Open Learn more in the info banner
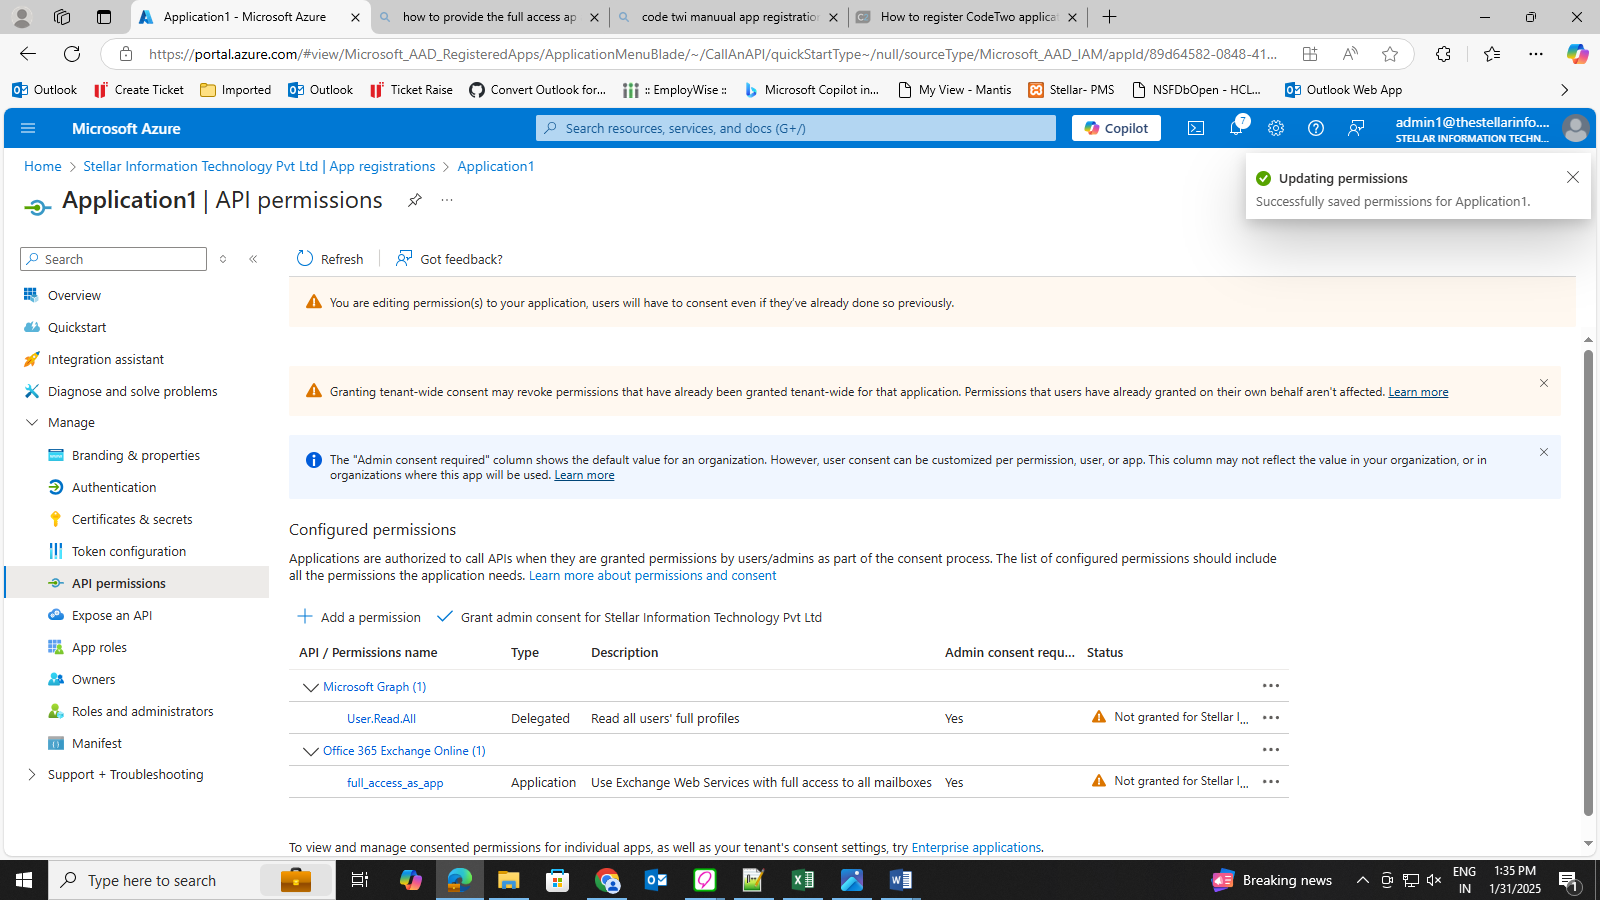Image resolution: width=1600 pixels, height=900 pixels. pyautogui.click(x=584, y=475)
